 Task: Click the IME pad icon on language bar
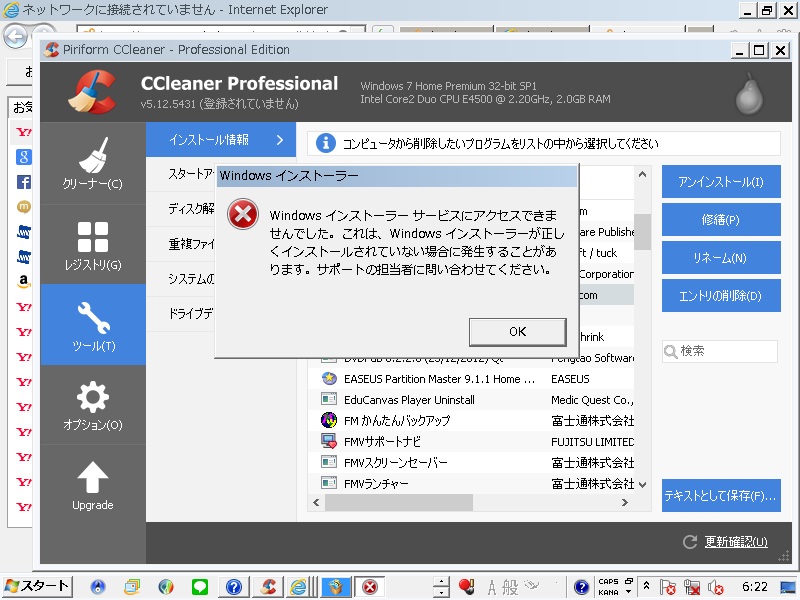pos(532,585)
